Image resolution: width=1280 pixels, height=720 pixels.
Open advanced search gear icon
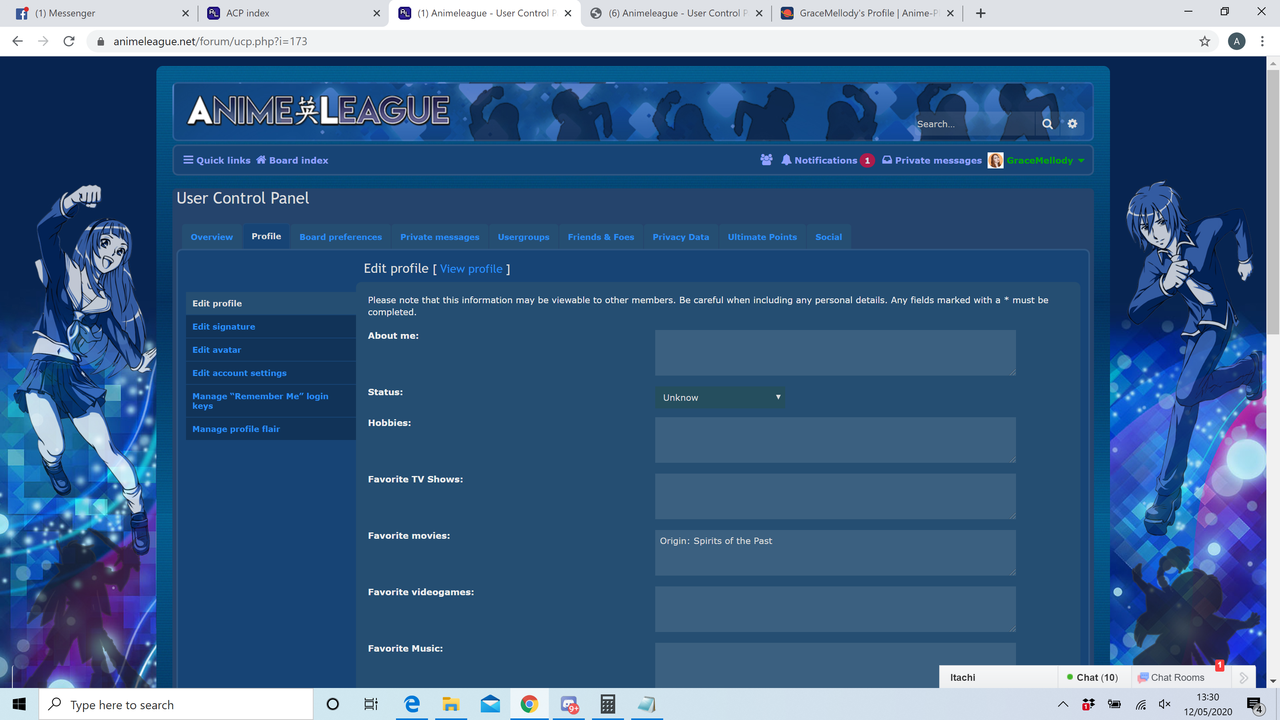pyautogui.click(x=1072, y=124)
